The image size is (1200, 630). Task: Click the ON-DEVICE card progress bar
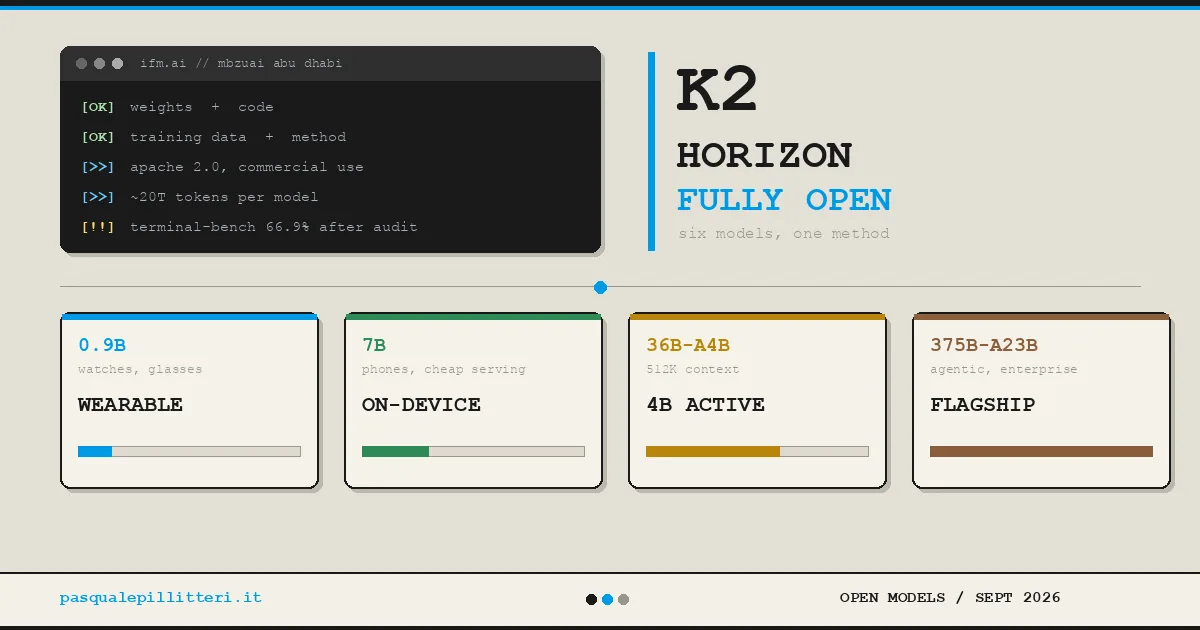pos(473,452)
